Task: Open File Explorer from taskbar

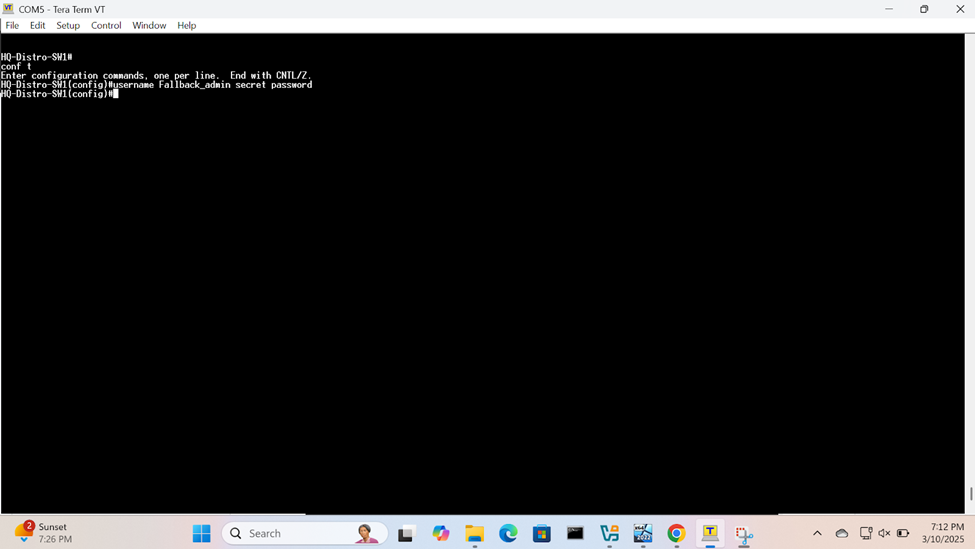Action: (x=474, y=533)
